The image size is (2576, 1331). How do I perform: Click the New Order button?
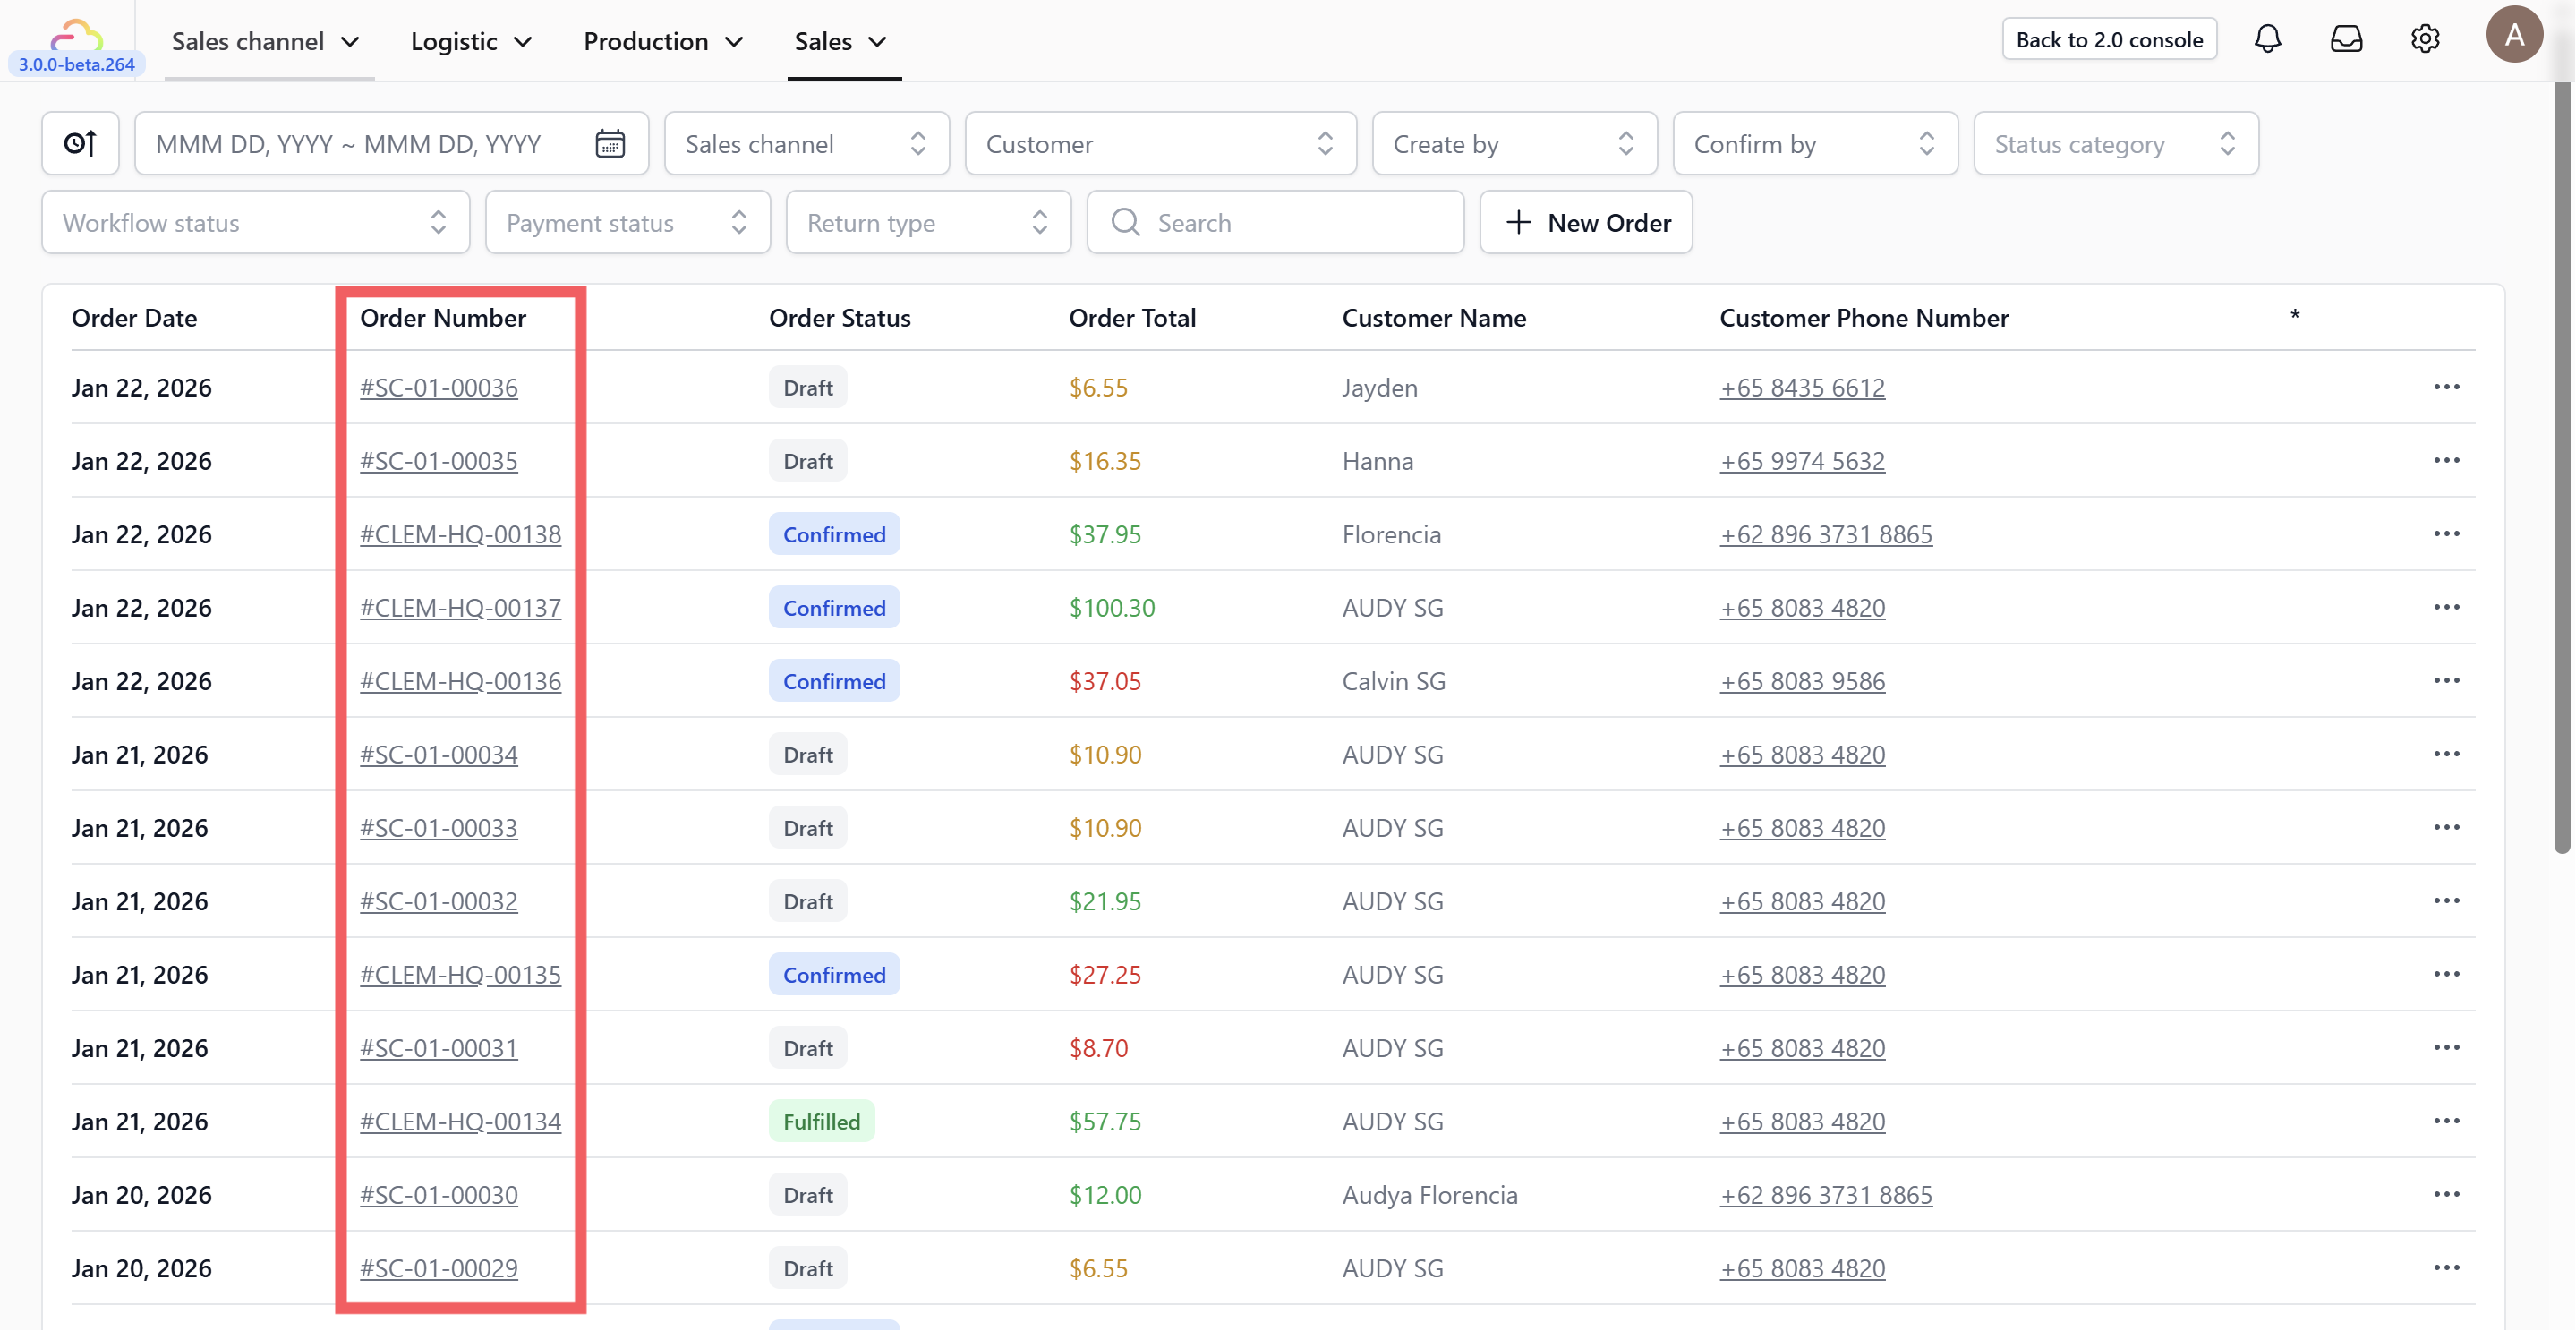pos(1586,222)
